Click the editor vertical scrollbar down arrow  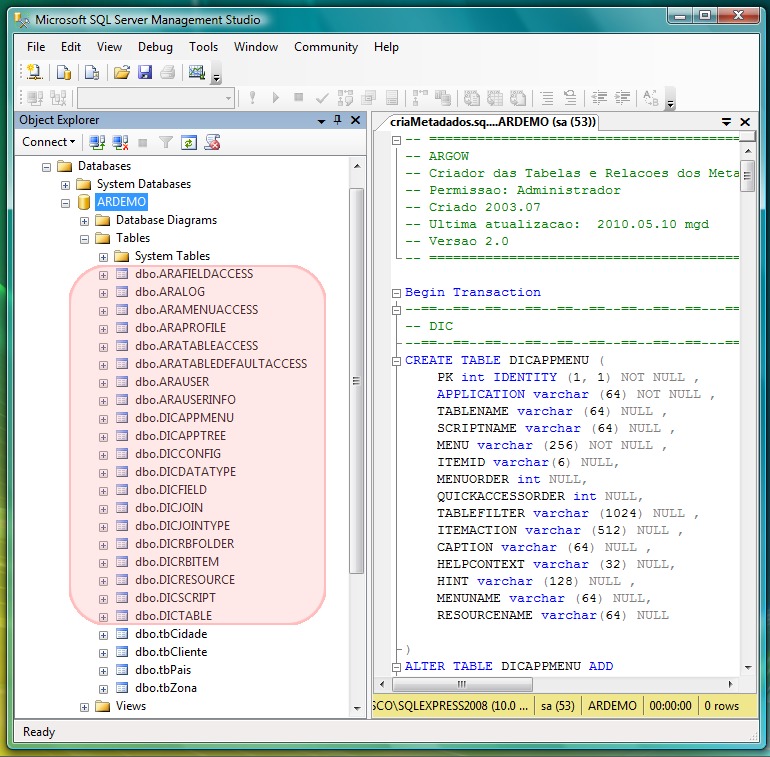coord(748,667)
